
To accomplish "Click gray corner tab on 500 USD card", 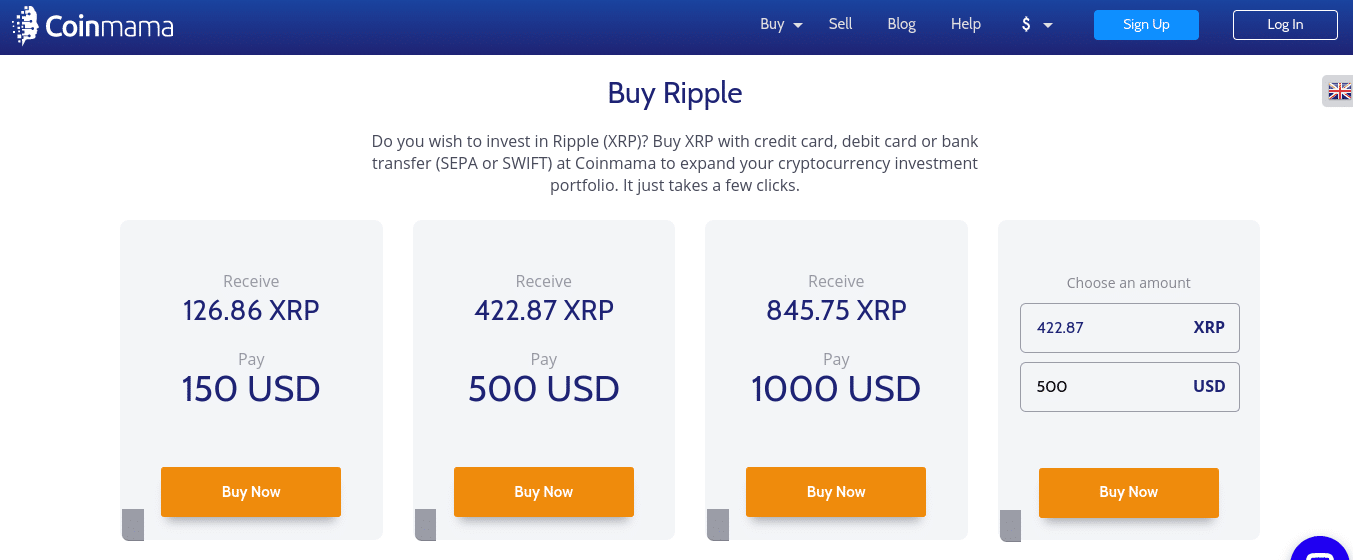I will pos(425,524).
